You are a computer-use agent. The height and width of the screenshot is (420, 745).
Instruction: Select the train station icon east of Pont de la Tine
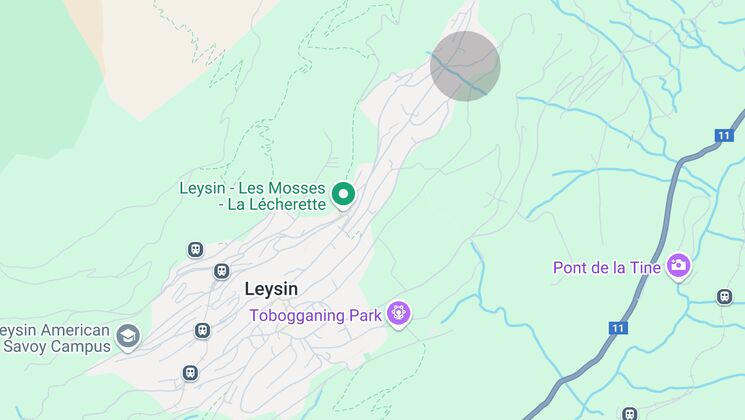tap(725, 297)
